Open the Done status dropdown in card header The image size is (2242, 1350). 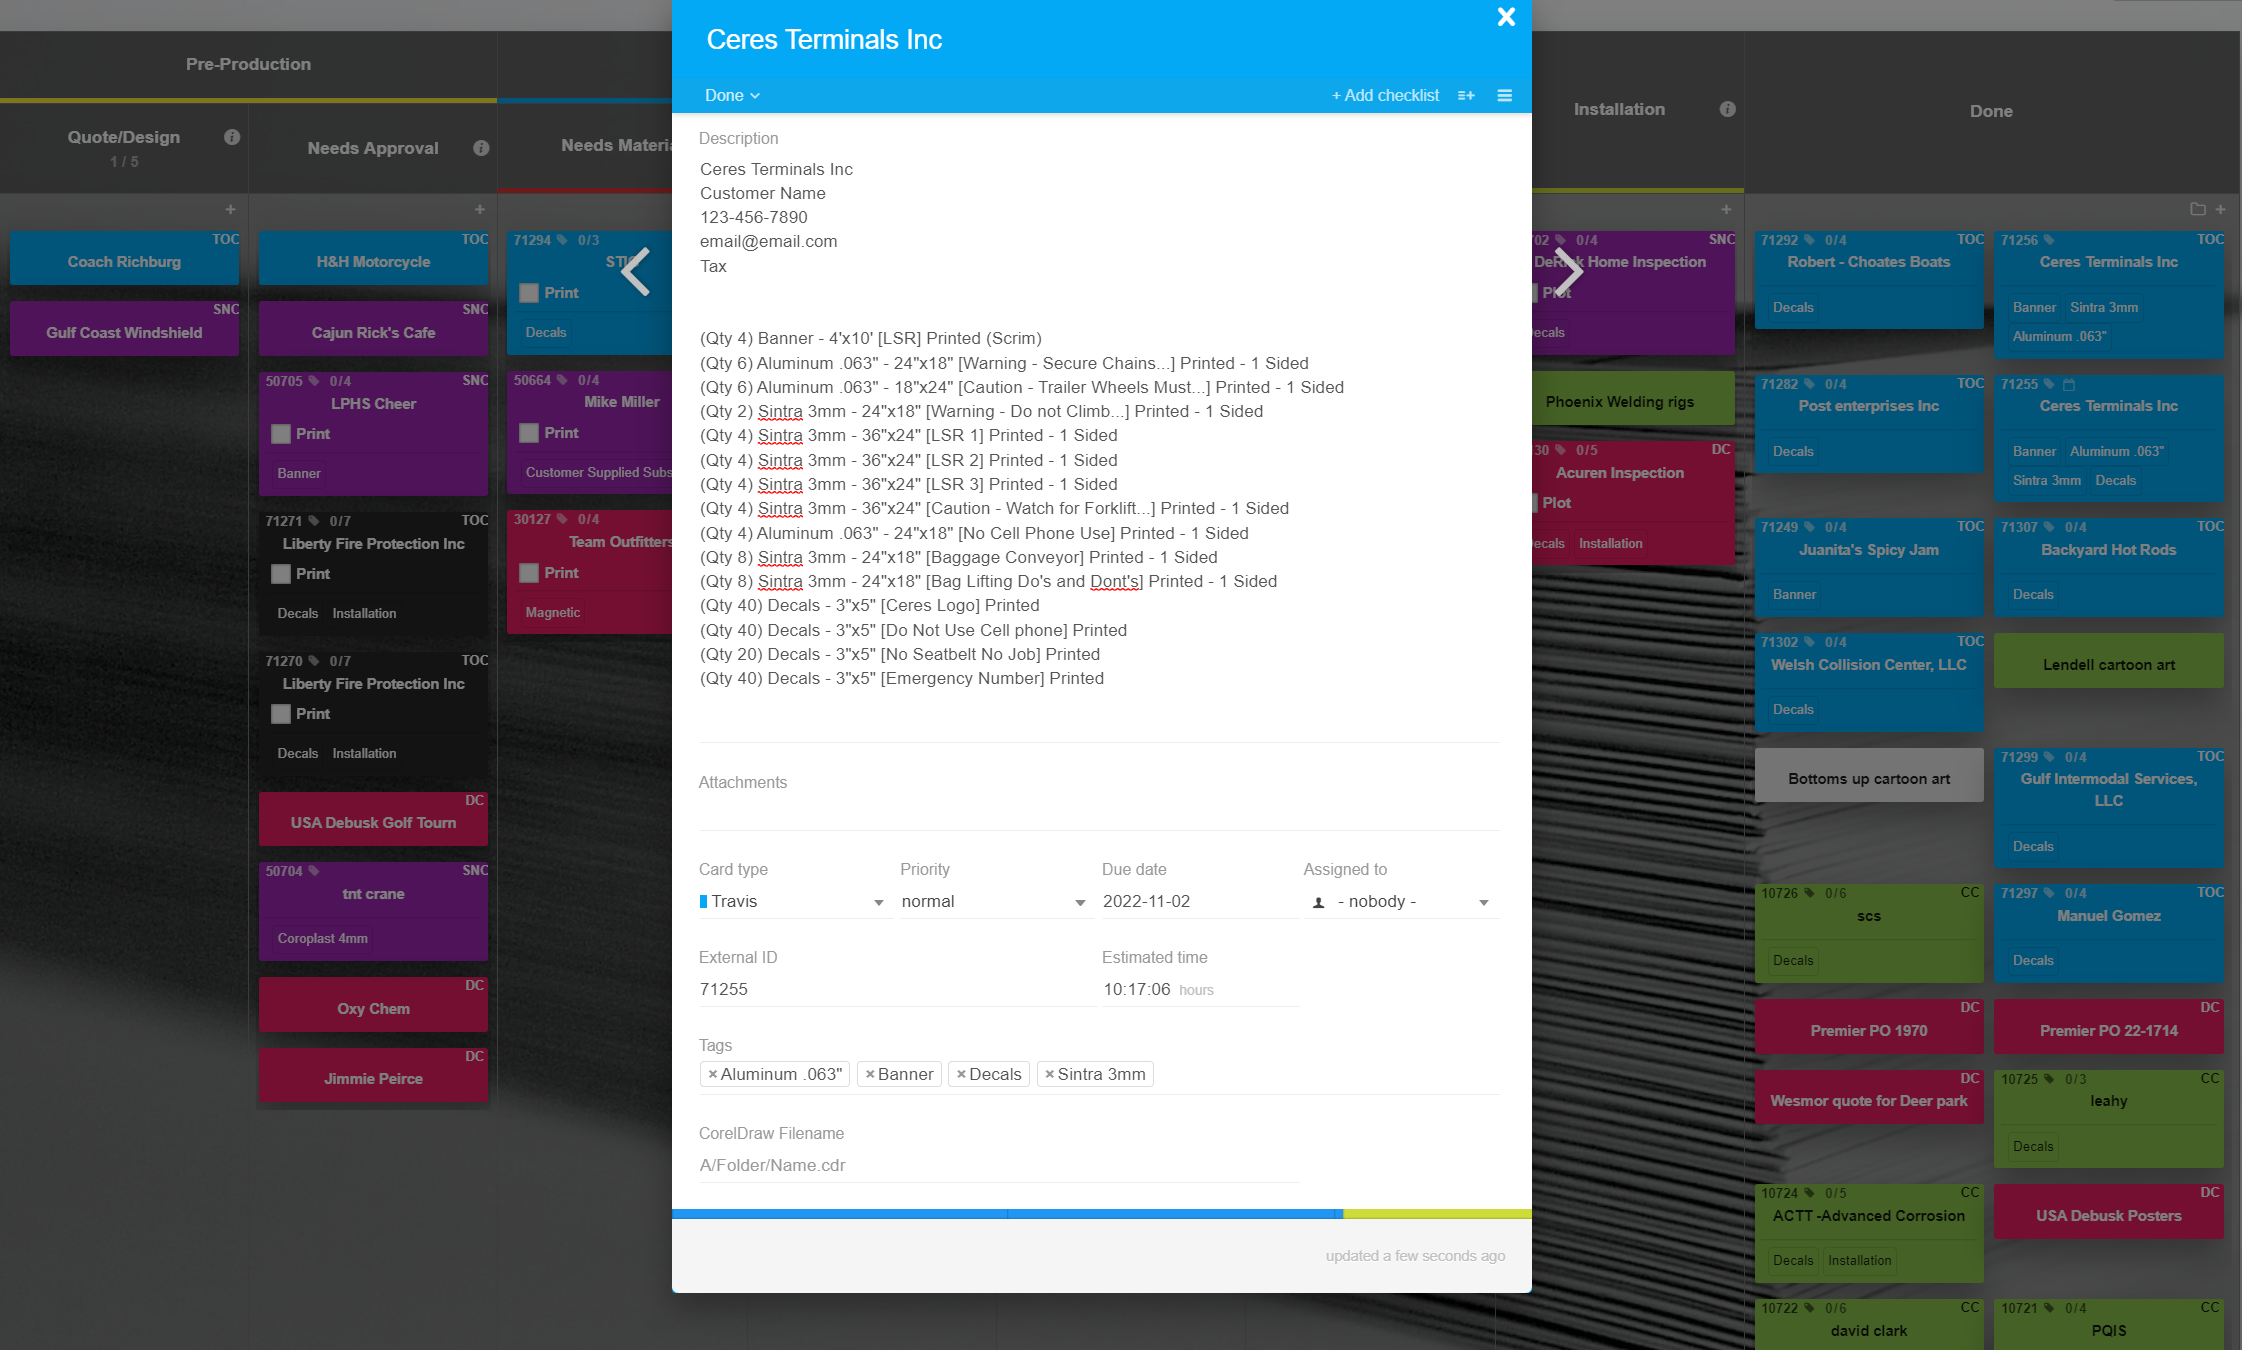click(x=732, y=96)
